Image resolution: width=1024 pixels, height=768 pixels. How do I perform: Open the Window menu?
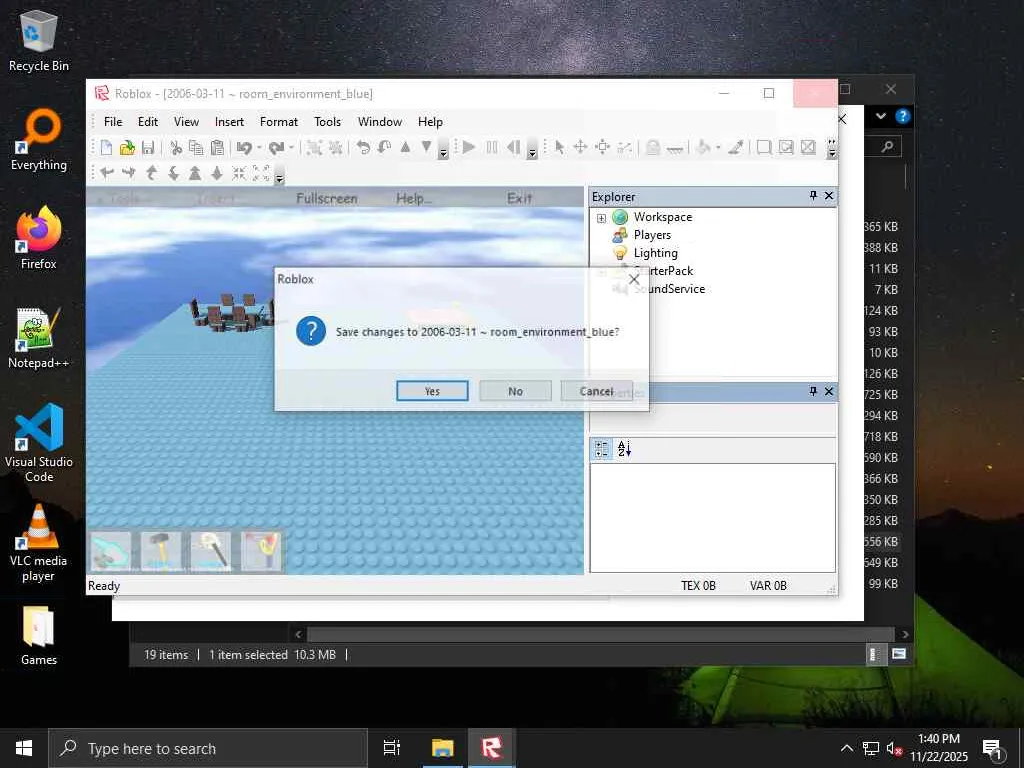tap(380, 122)
